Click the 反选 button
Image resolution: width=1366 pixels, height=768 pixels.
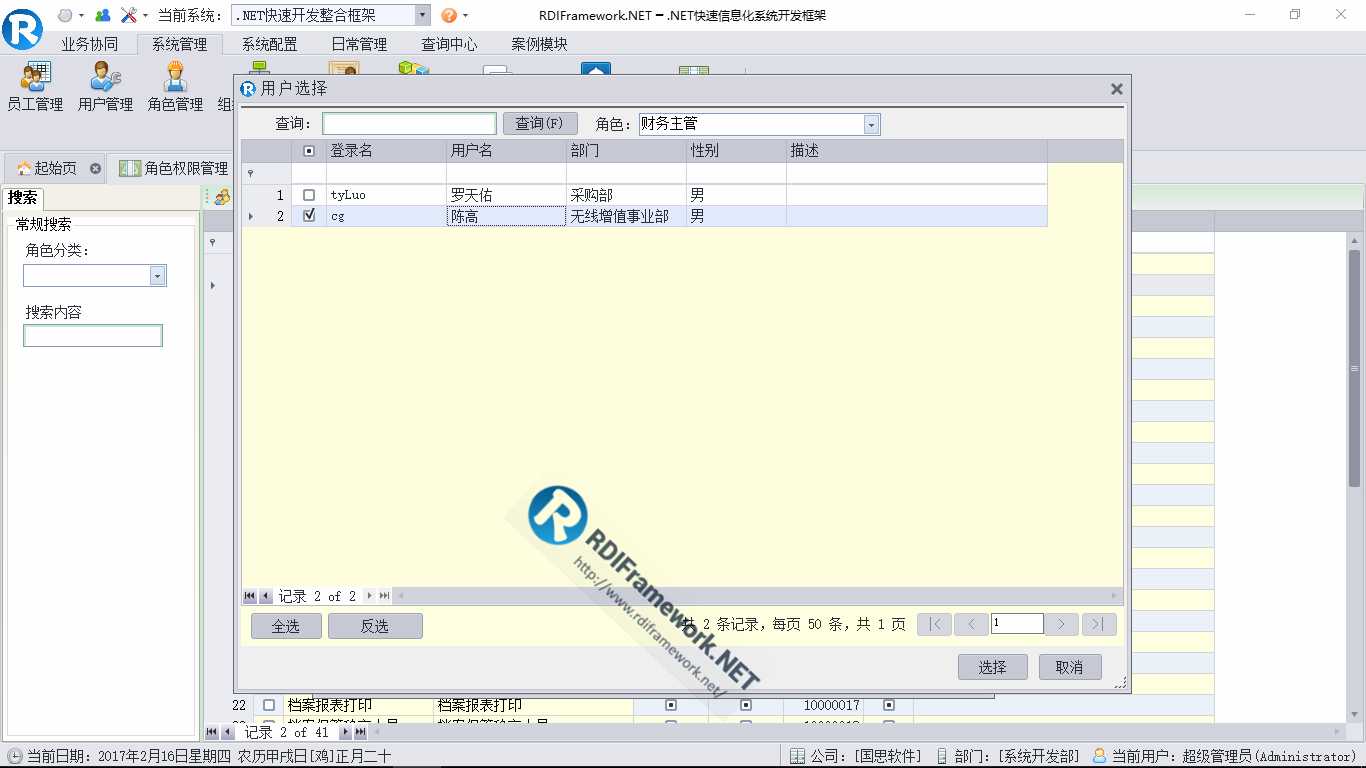coord(375,626)
